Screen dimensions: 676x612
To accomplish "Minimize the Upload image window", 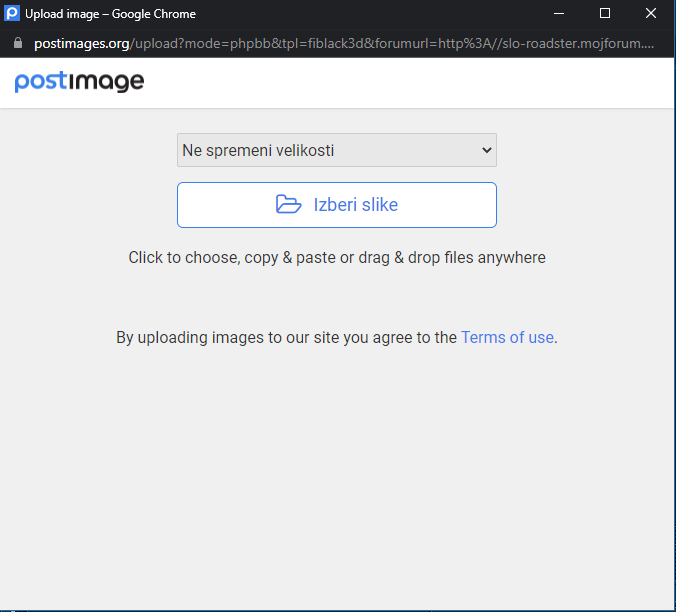I will tap(559, 13).
